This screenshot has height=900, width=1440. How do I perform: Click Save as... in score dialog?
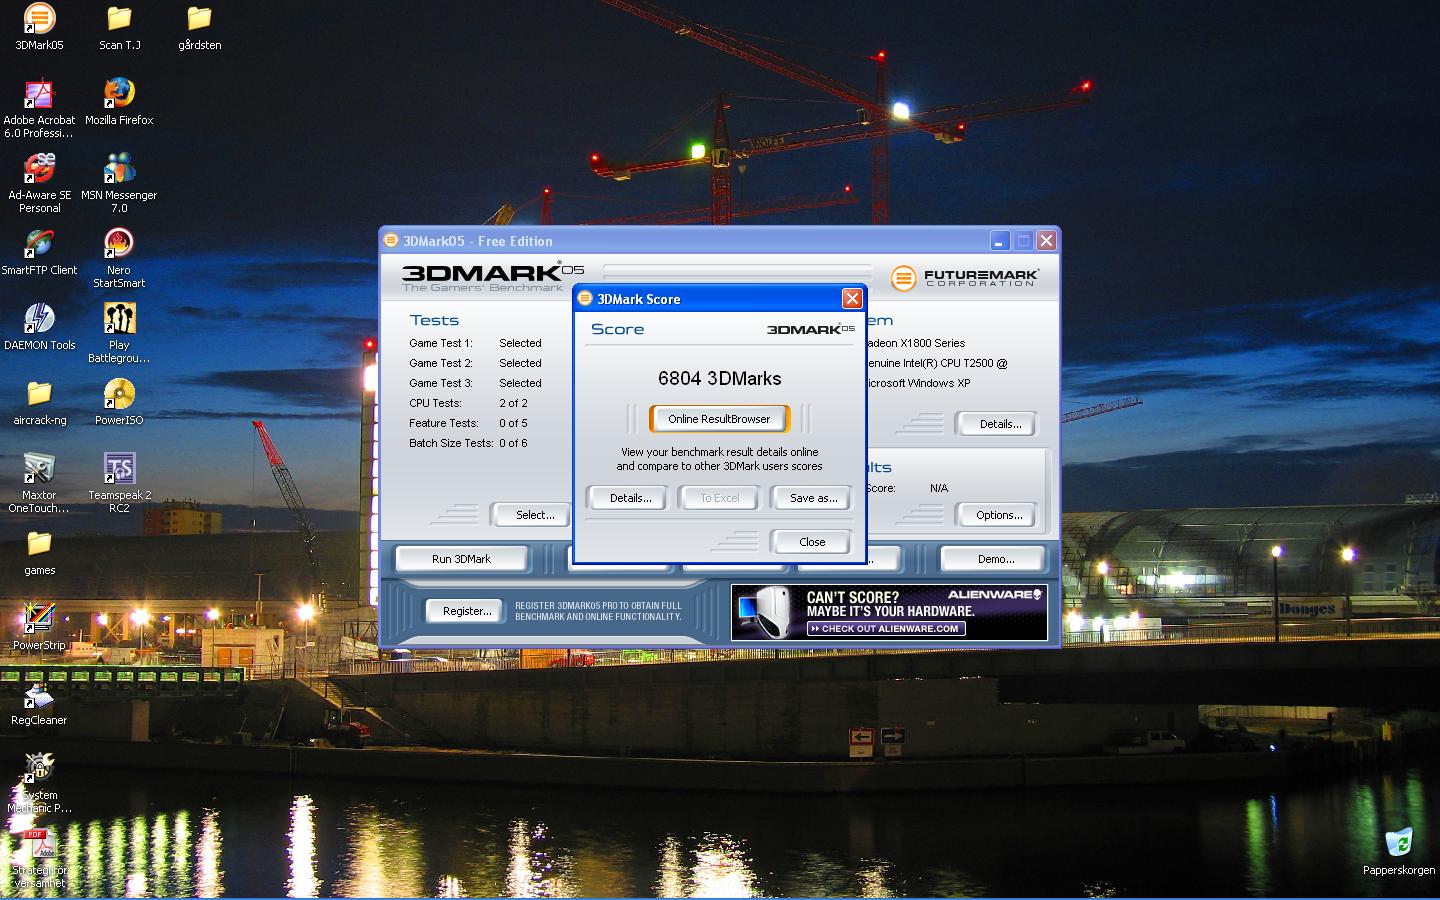point(813,498)
